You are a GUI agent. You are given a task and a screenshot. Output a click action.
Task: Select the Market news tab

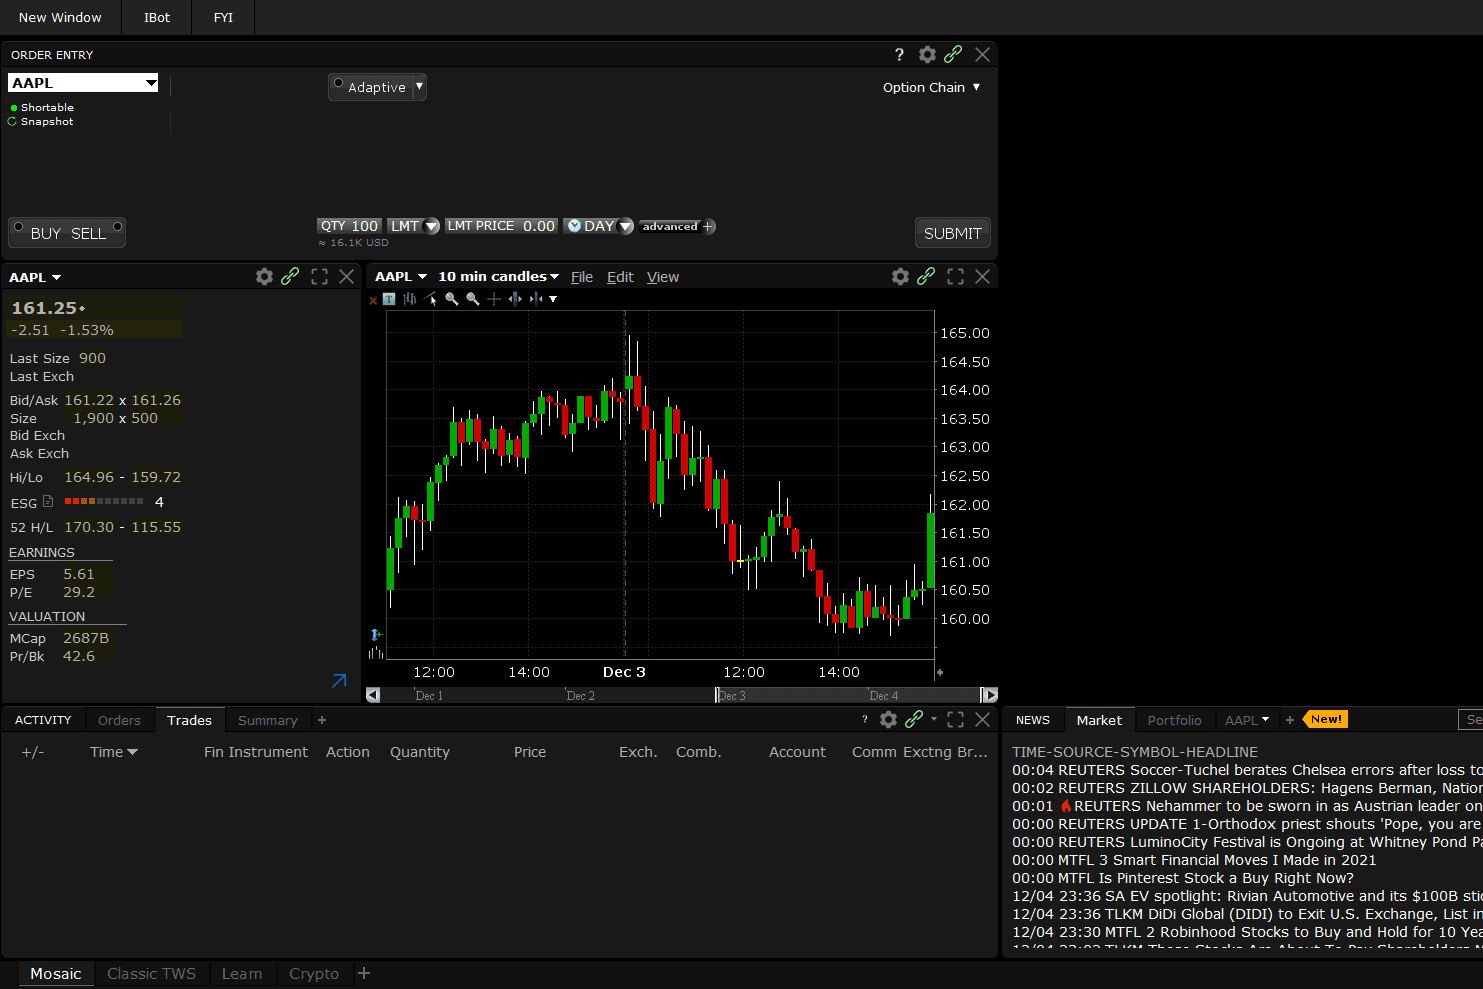pos(1099,720)
